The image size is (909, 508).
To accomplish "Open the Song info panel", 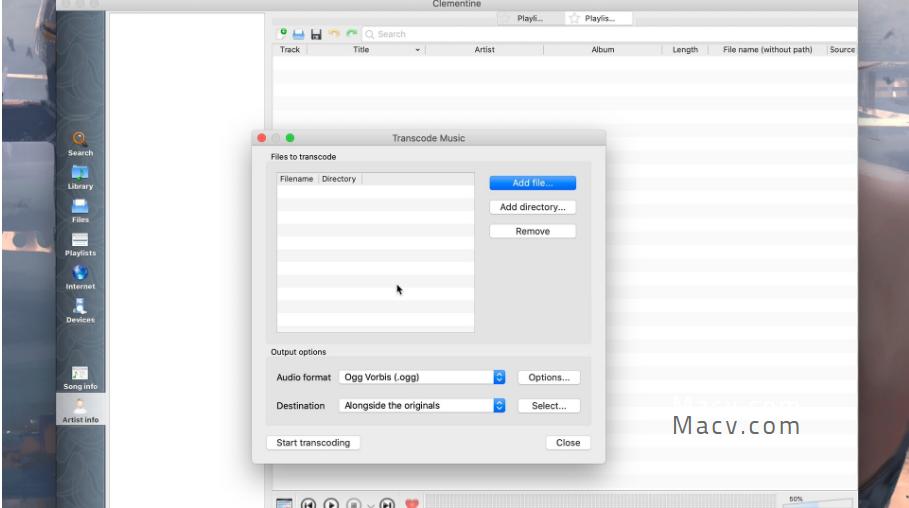I will [x=80, y=377].
